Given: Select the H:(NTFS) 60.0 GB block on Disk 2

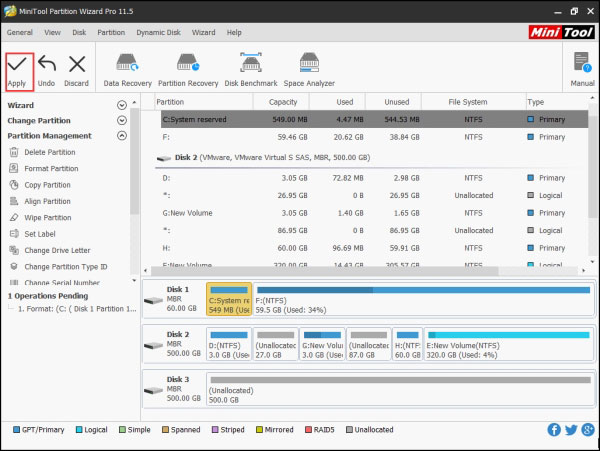Looking at the screenshot, I should click(x=408, y=344).
